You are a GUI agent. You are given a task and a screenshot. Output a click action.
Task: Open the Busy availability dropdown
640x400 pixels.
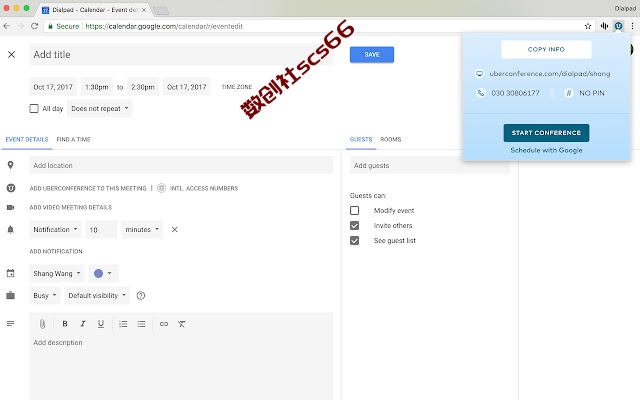coord(45,295)
